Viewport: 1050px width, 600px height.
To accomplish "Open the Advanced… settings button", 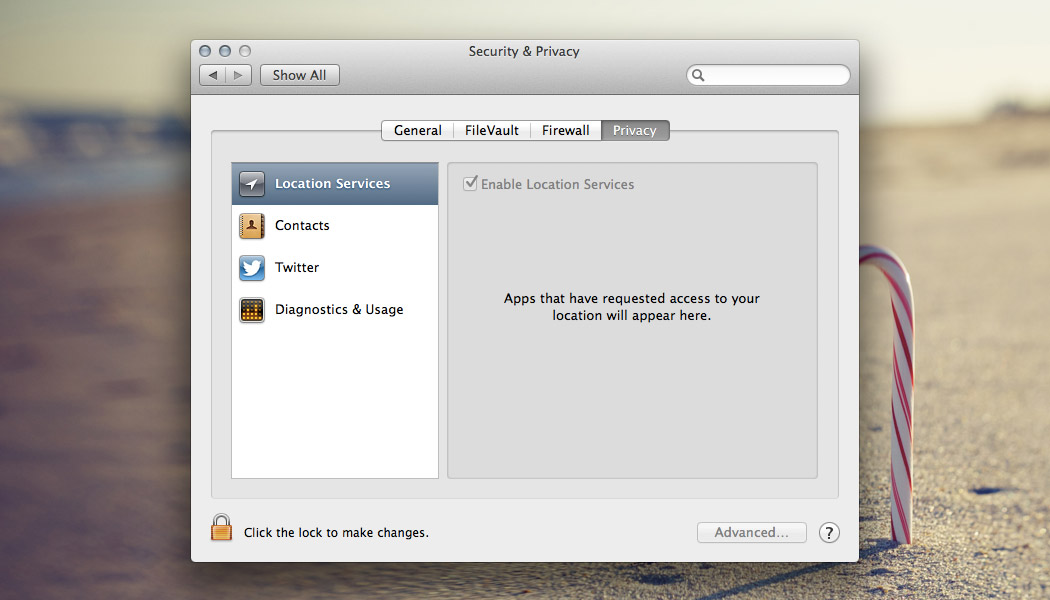I will click(x=751, y=532).
